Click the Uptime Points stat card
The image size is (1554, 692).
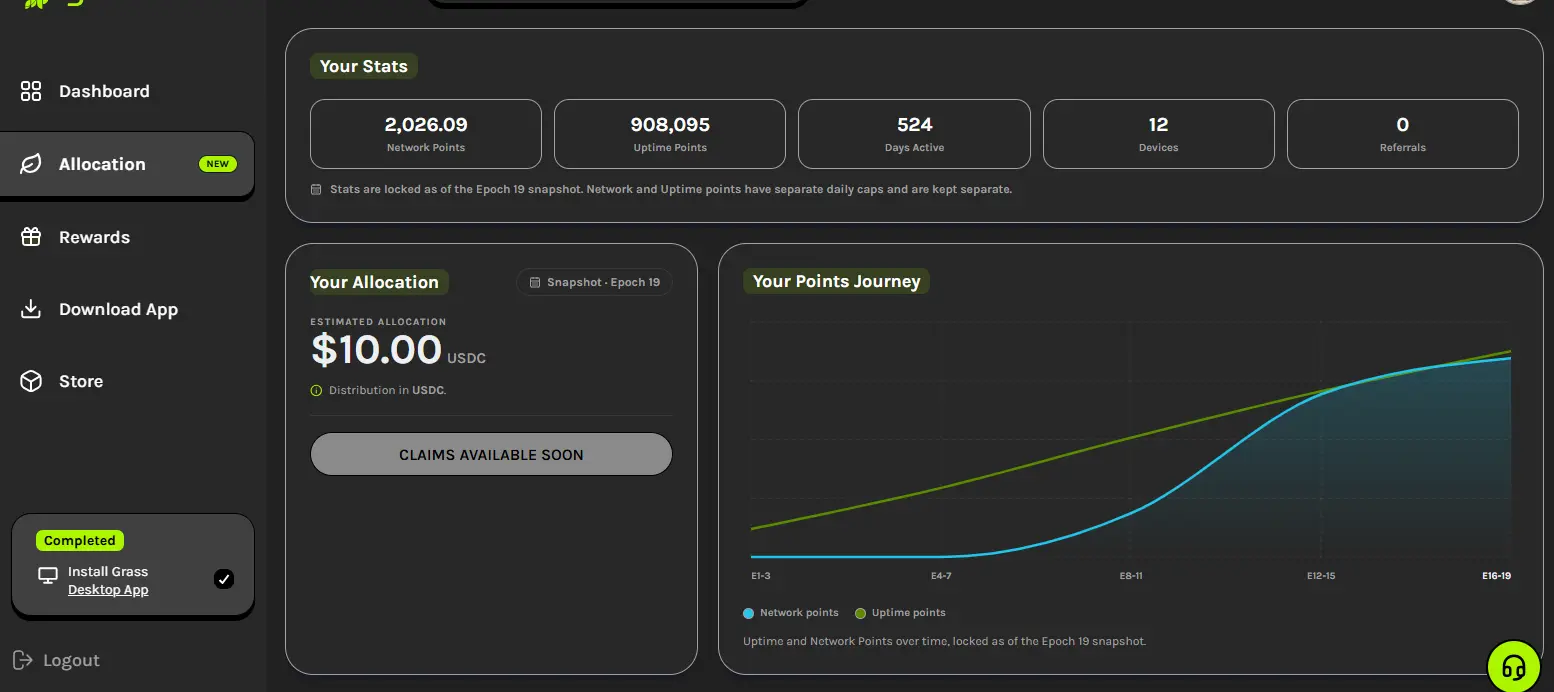[x=670, y=134]
